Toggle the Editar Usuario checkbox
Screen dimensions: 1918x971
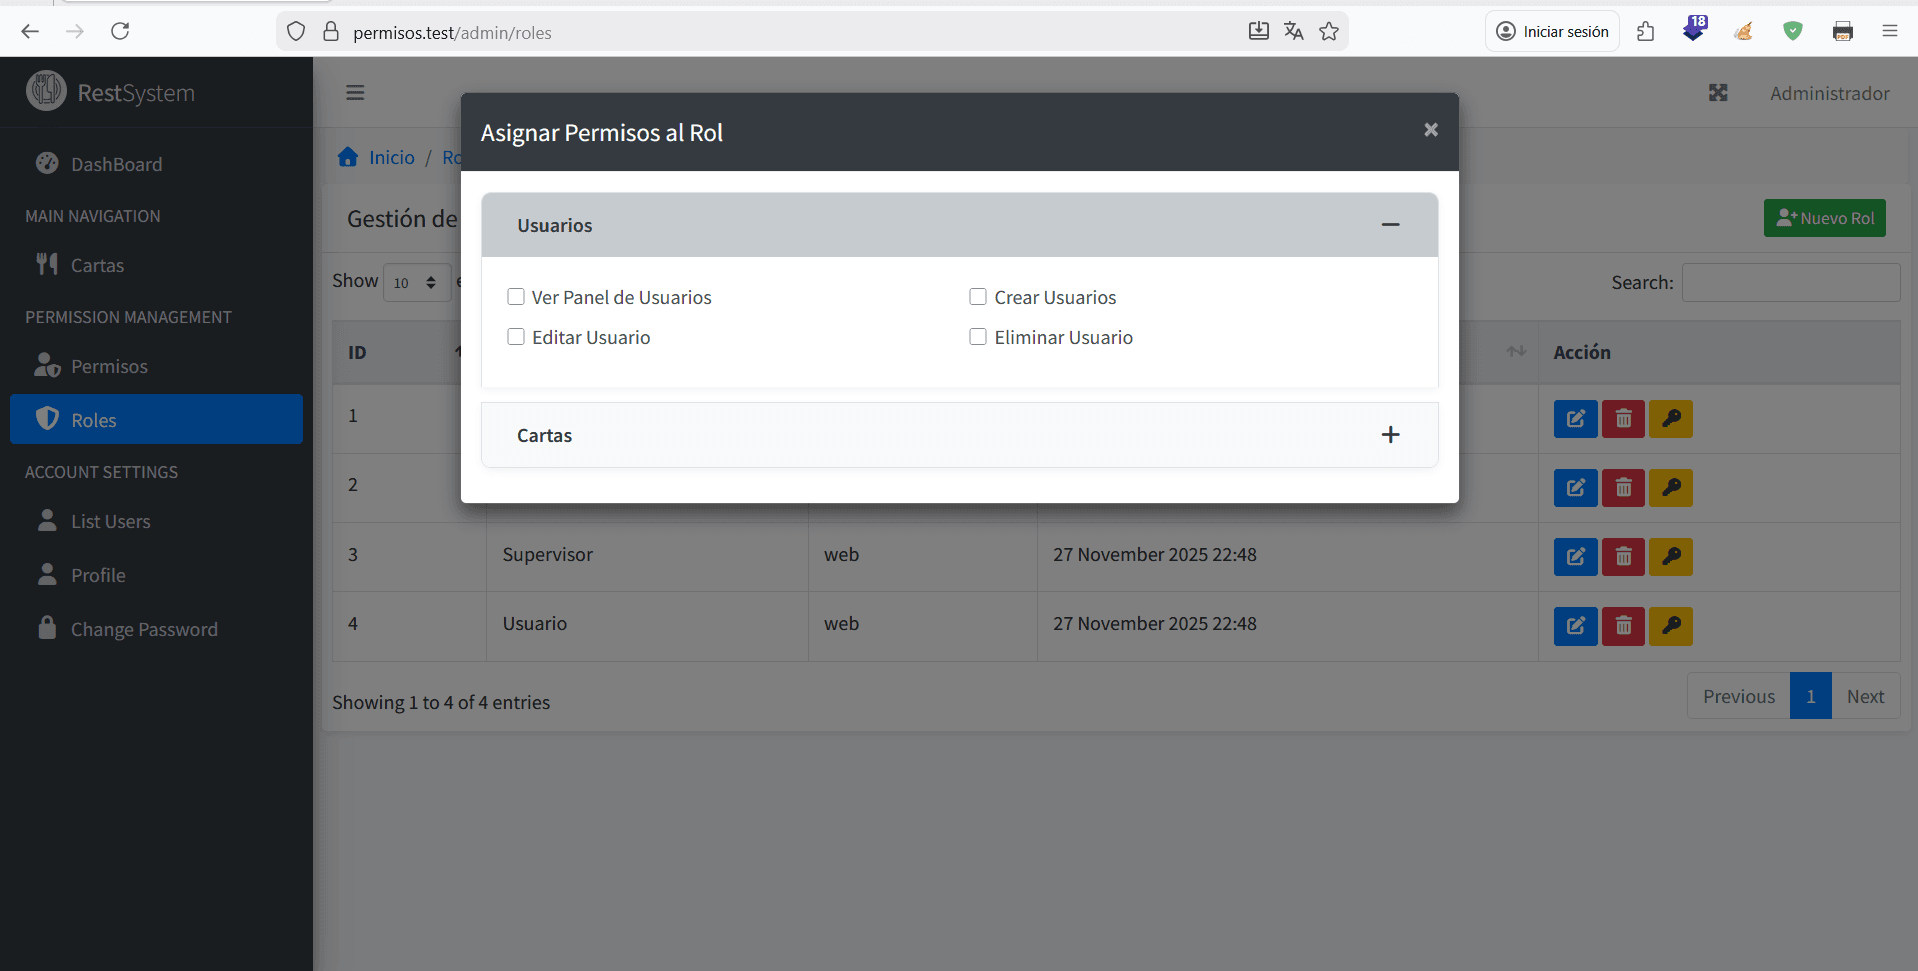pyautogui.click(x=516, y=337)
